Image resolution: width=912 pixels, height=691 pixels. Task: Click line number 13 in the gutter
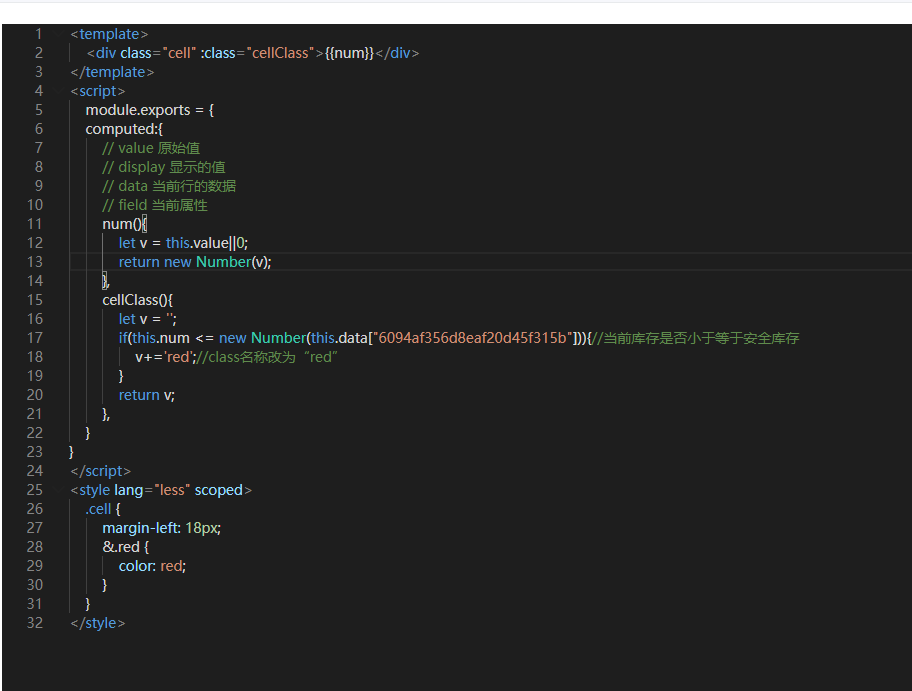(35, 262)
